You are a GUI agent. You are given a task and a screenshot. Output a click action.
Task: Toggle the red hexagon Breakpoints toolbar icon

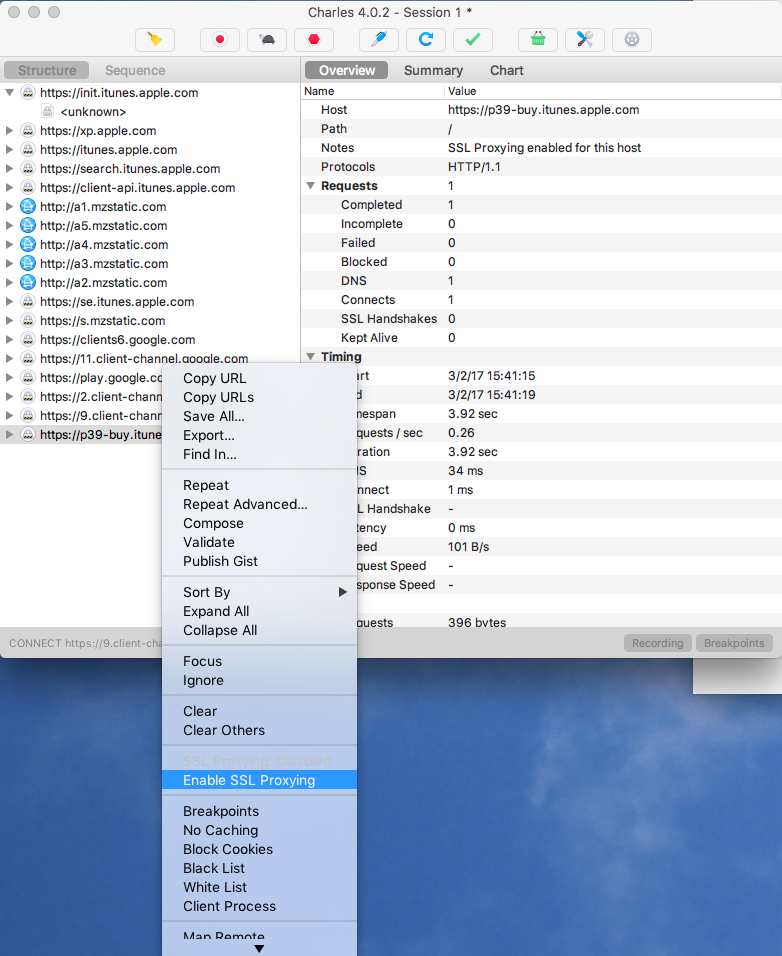[314, 40]
